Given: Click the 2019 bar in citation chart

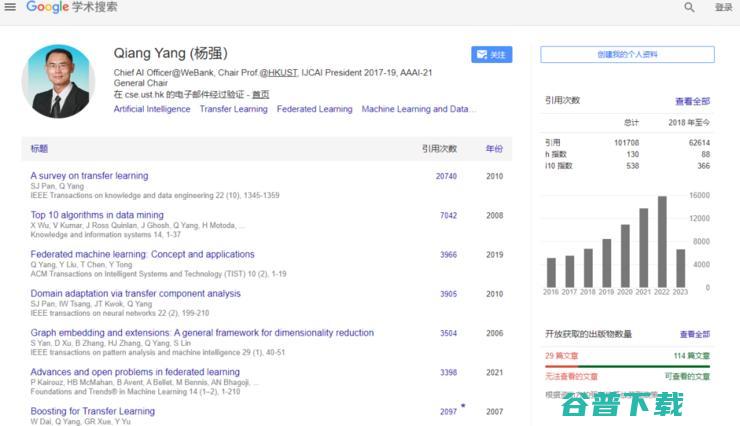Looking at the screenshot, I should pos(606,263).
